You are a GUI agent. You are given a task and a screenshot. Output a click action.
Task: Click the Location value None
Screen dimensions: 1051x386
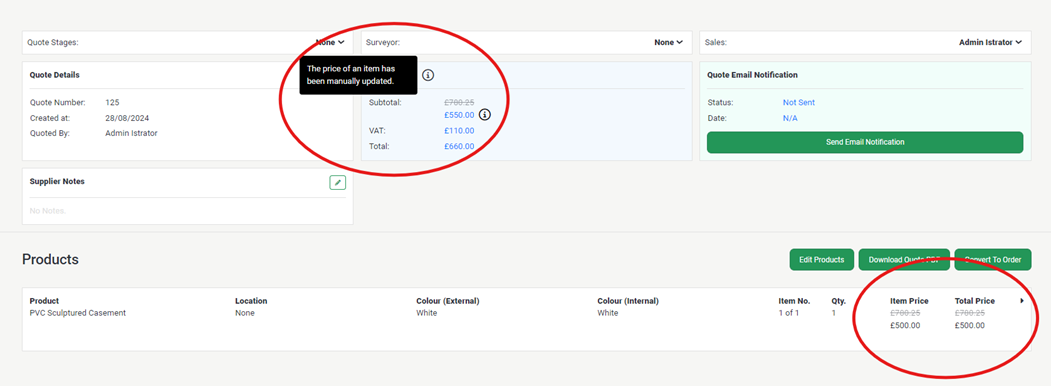coord(245,313)
